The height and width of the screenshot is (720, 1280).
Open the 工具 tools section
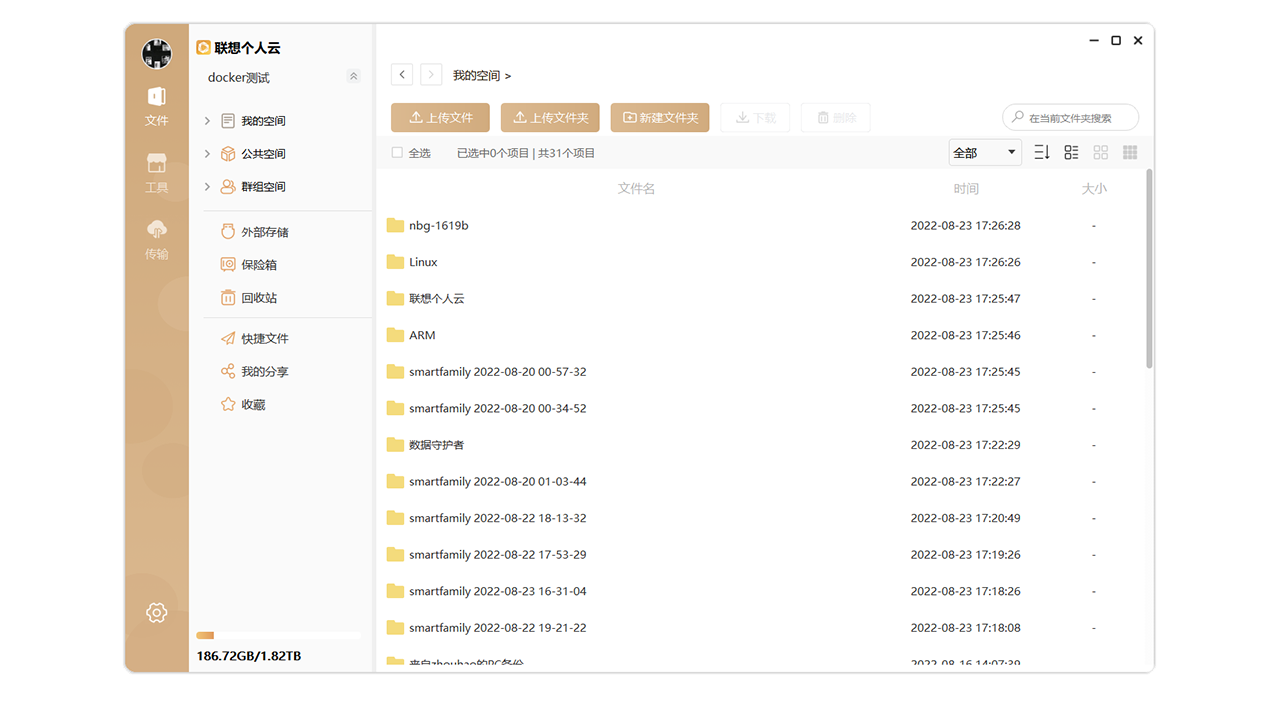(156, 173)
